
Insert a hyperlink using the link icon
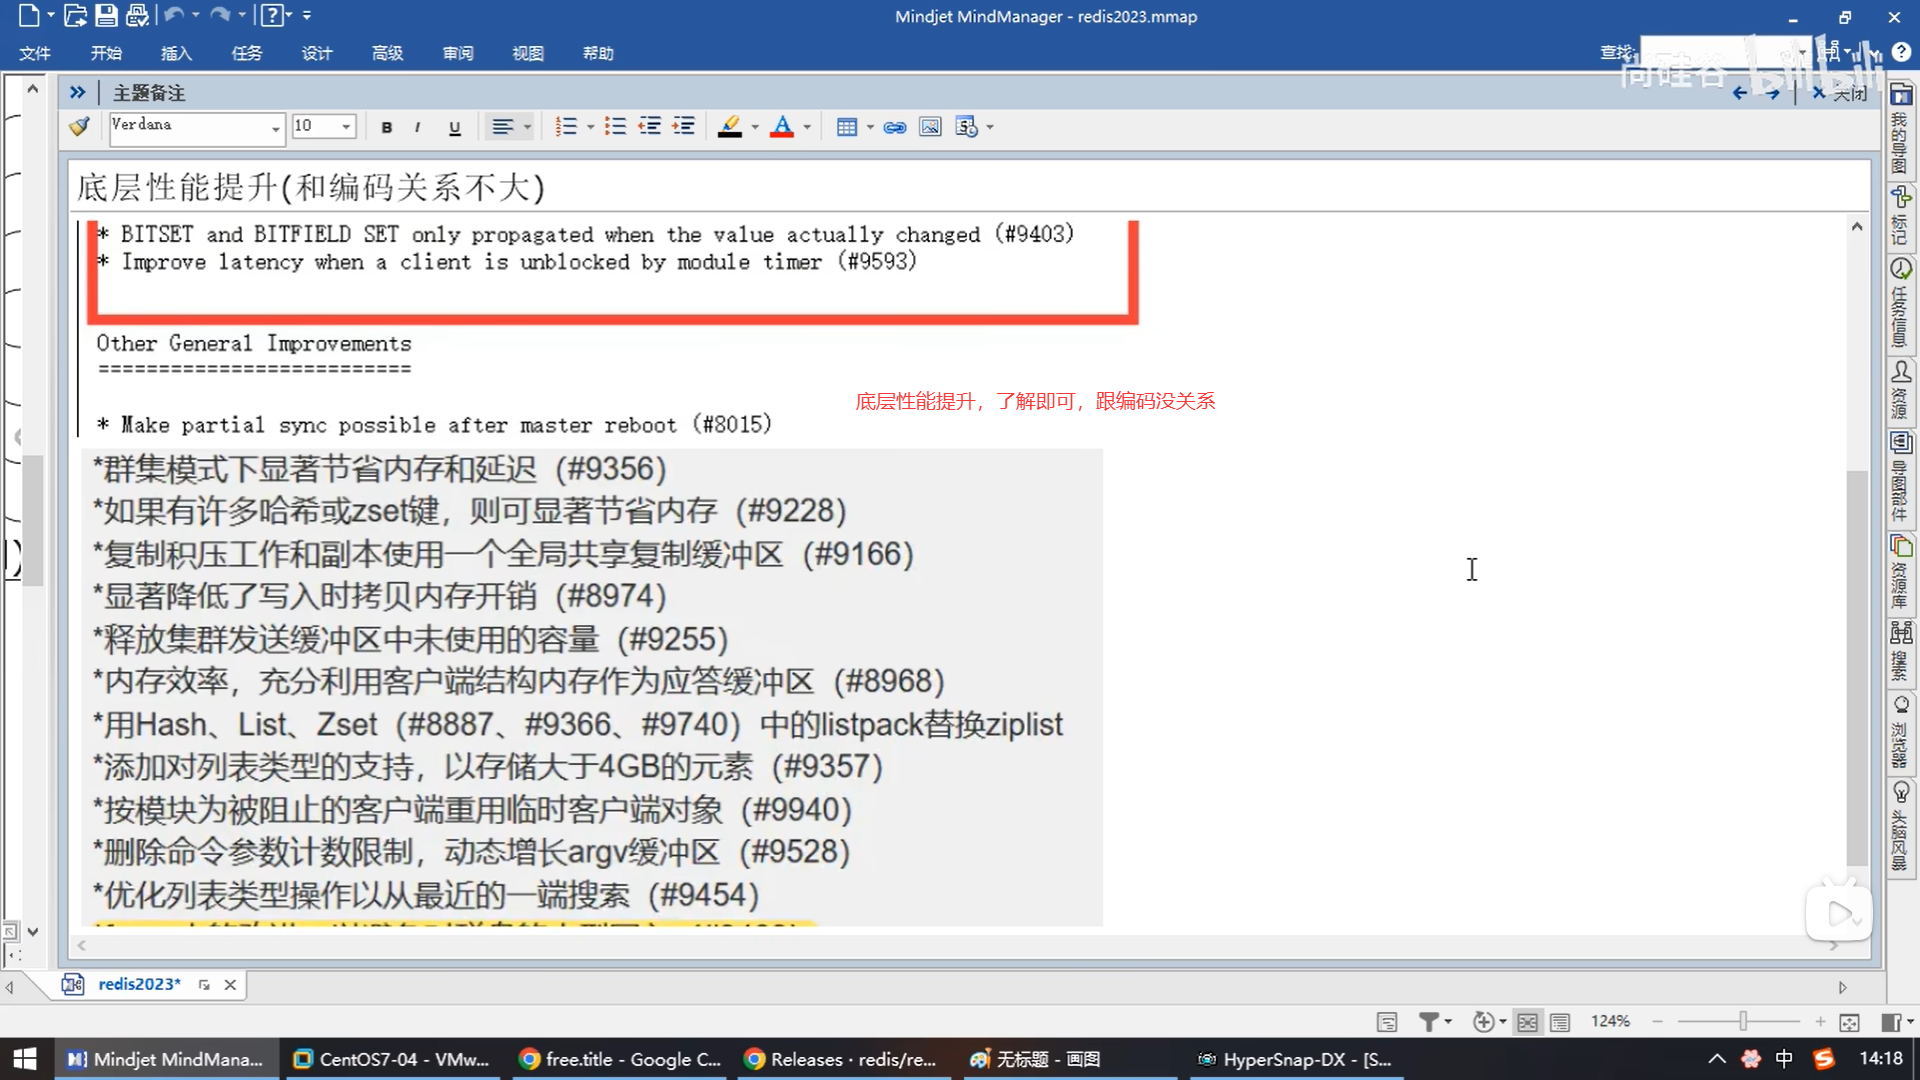[x=895, y=127]
